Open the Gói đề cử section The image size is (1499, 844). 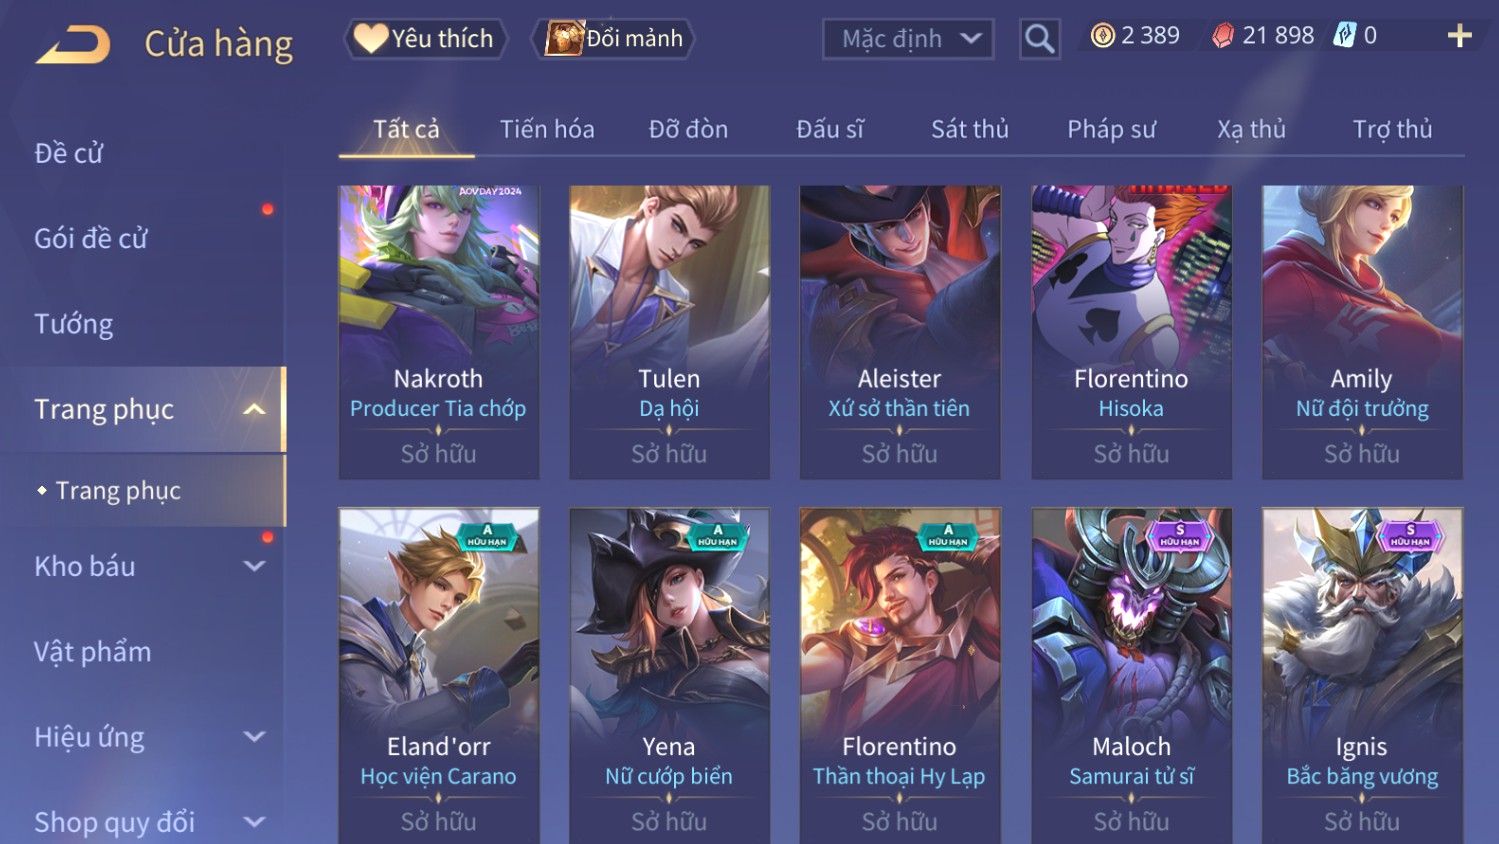91,238
